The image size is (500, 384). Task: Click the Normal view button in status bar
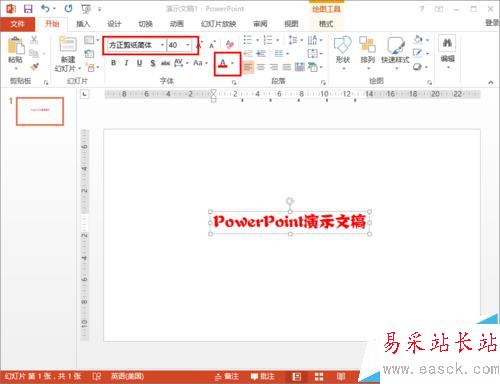click(297, 377)
